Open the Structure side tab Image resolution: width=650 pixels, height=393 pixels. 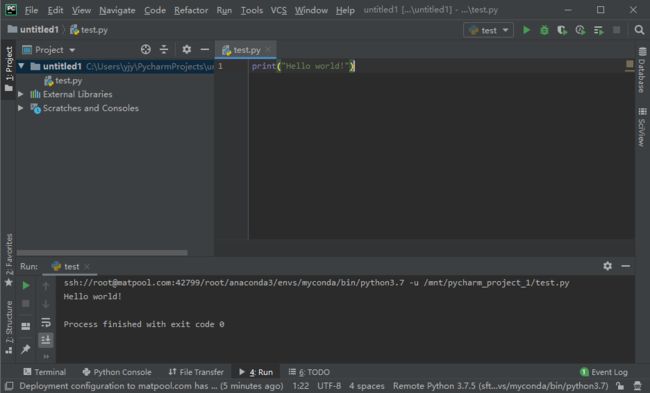point(9,327)
